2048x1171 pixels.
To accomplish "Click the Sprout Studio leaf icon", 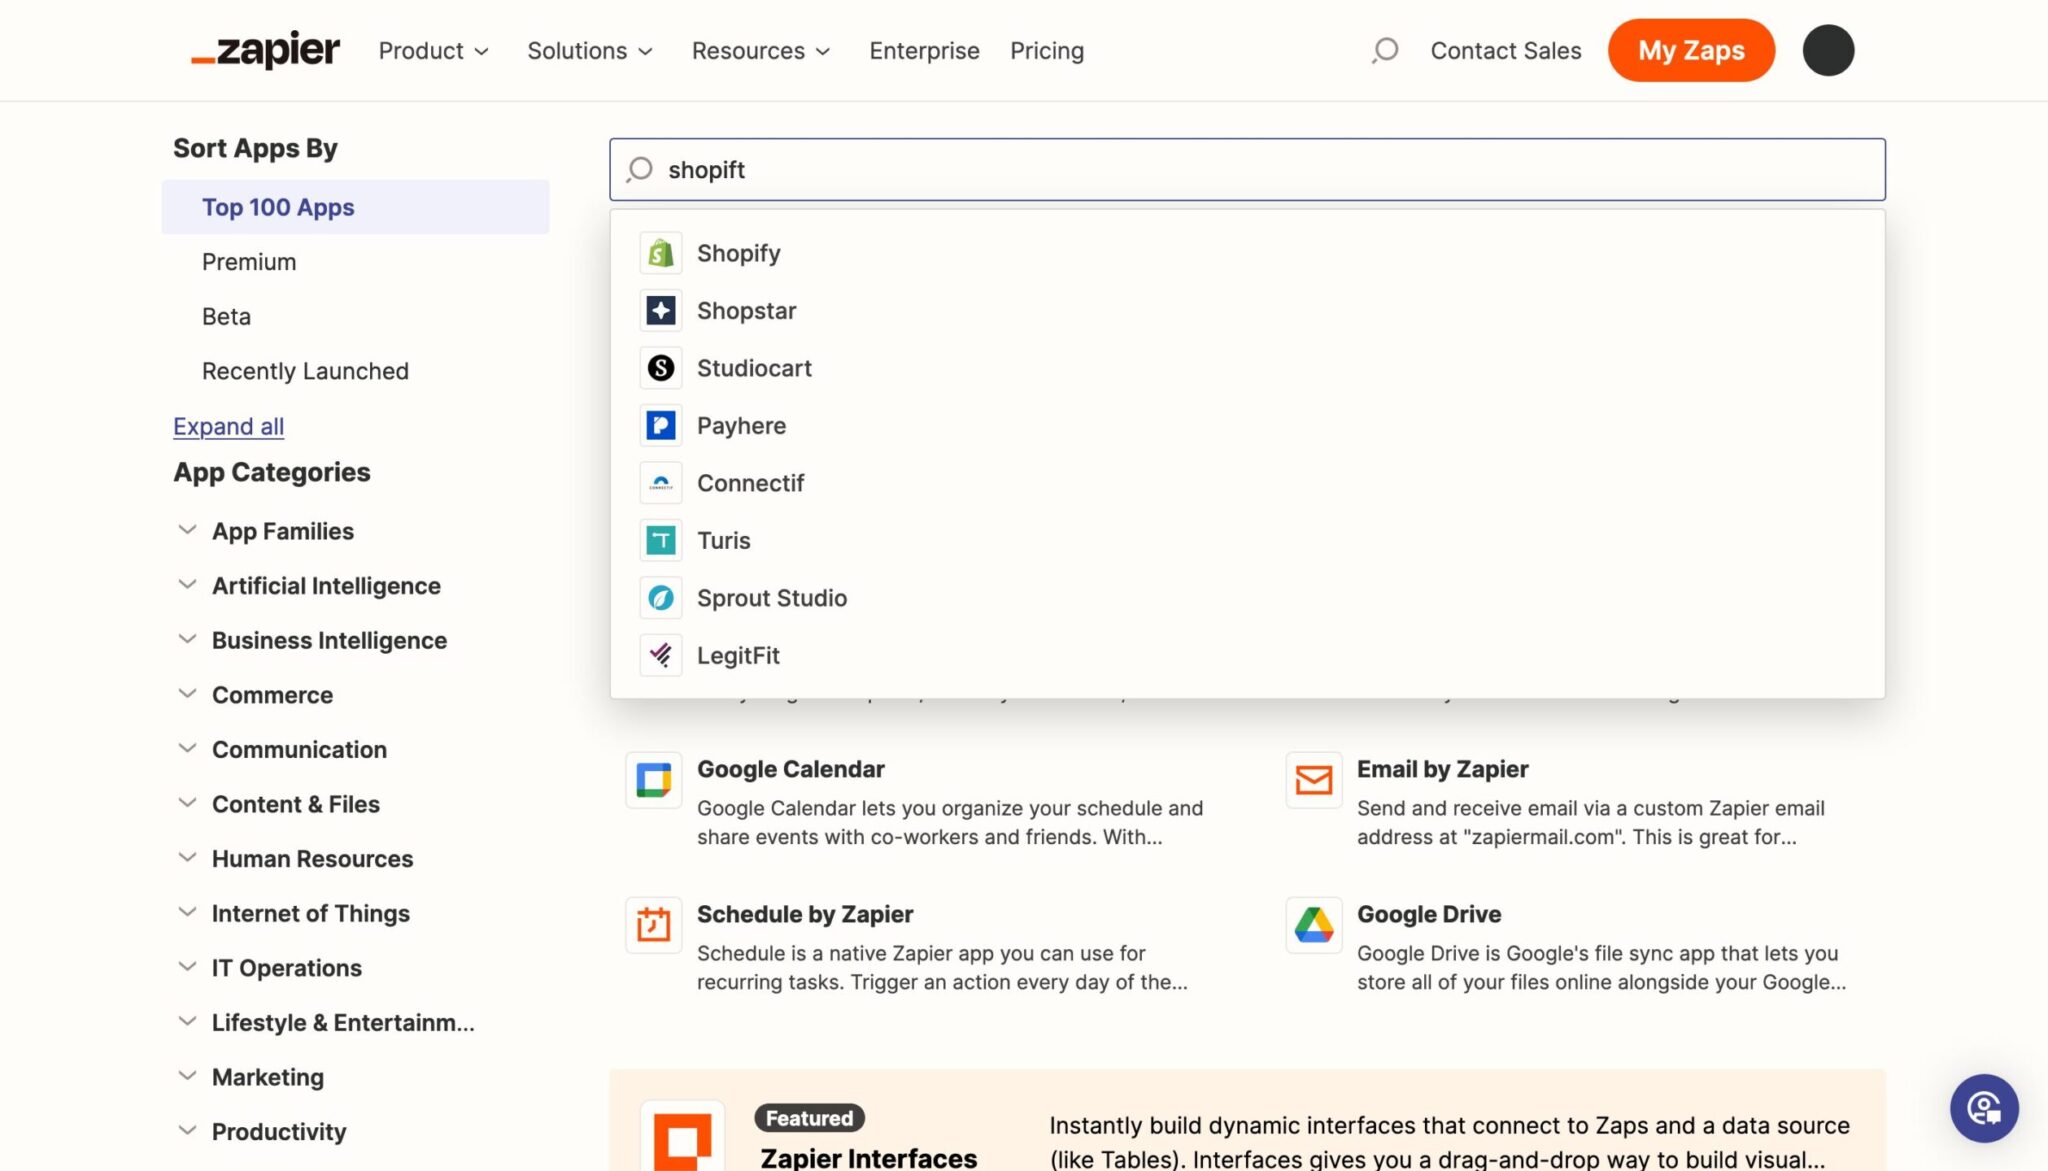I will click(660, 597).
